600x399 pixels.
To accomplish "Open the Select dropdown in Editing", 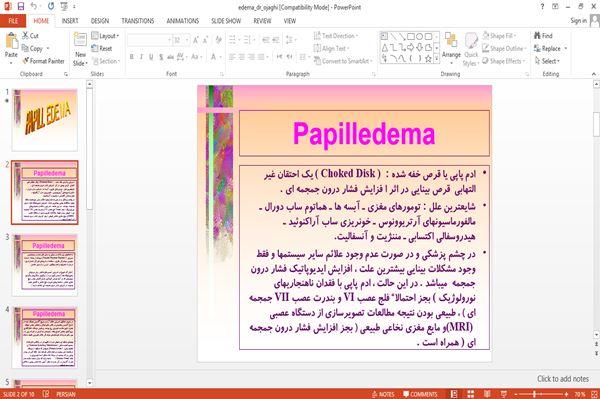I will (x=547, y=61).
